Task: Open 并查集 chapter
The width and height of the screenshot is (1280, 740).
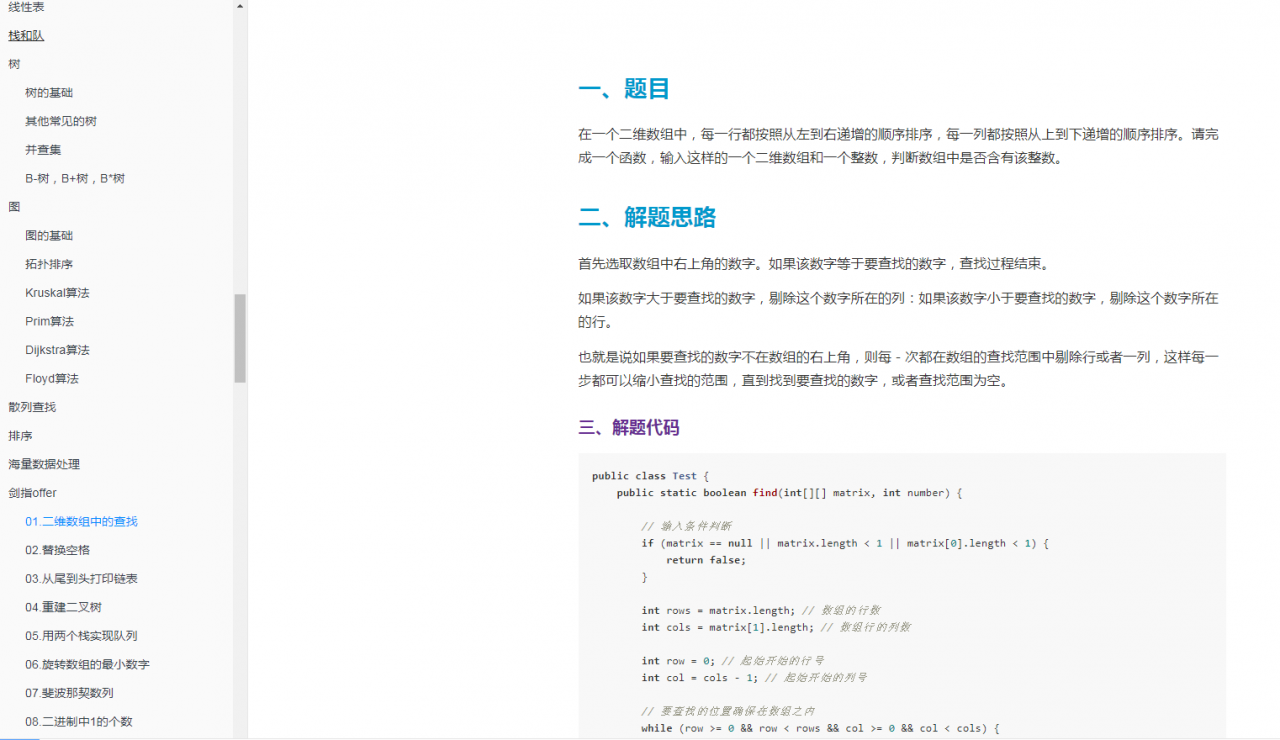Action: point(43,150)
